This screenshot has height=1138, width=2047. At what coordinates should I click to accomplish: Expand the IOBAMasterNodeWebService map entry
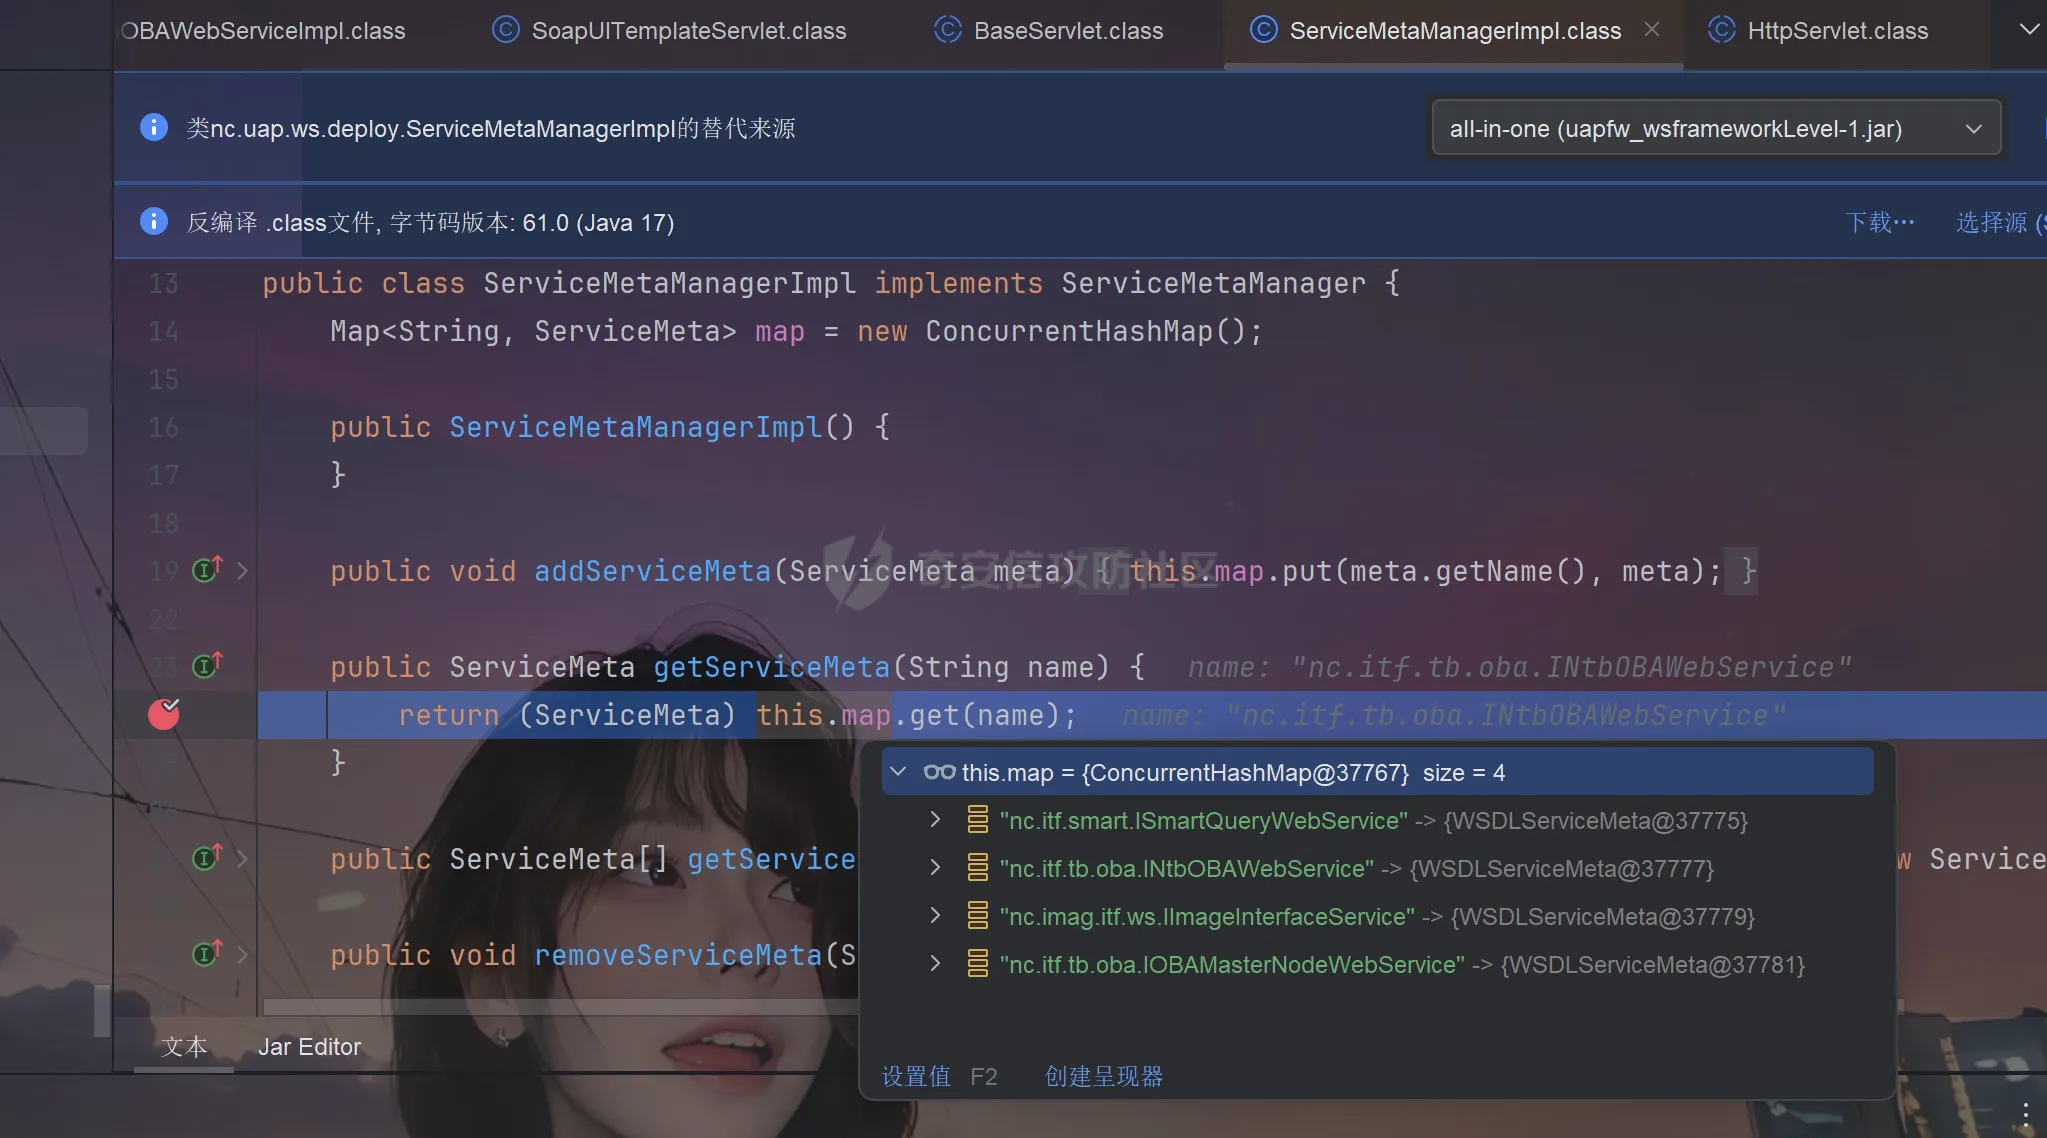(x=935, y=964)
